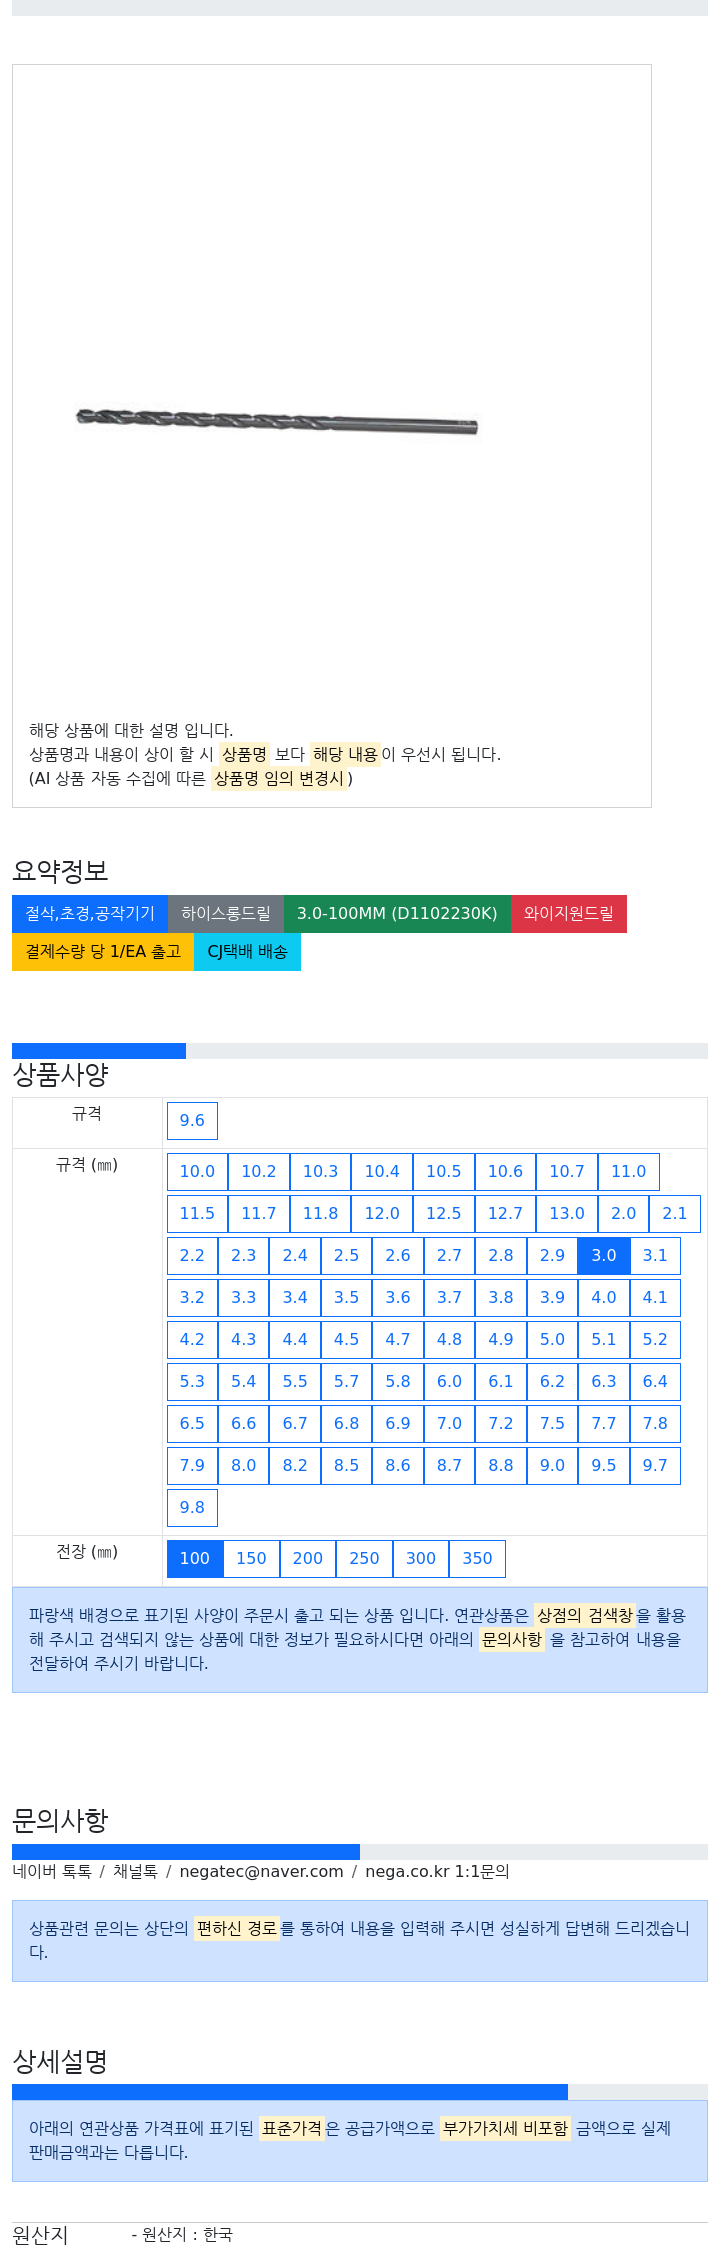The image size is (720, 2255).
Task: Select the 7.0 mm size button
Action: coord(449,1423)
